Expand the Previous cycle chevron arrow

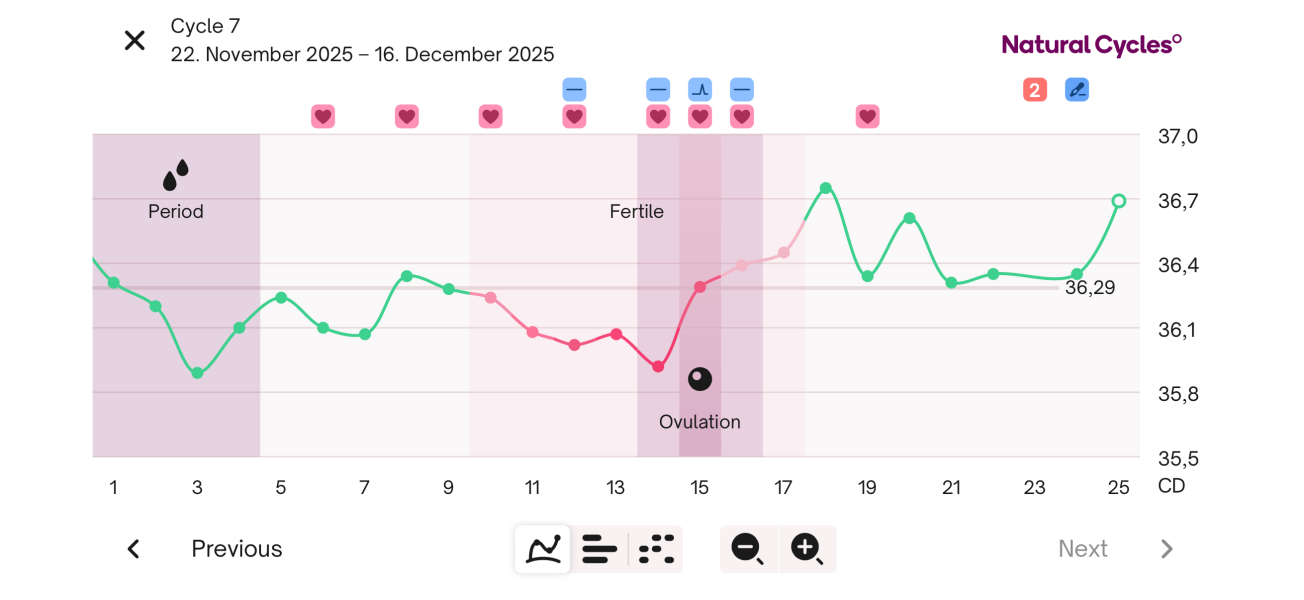click(133, 549)
